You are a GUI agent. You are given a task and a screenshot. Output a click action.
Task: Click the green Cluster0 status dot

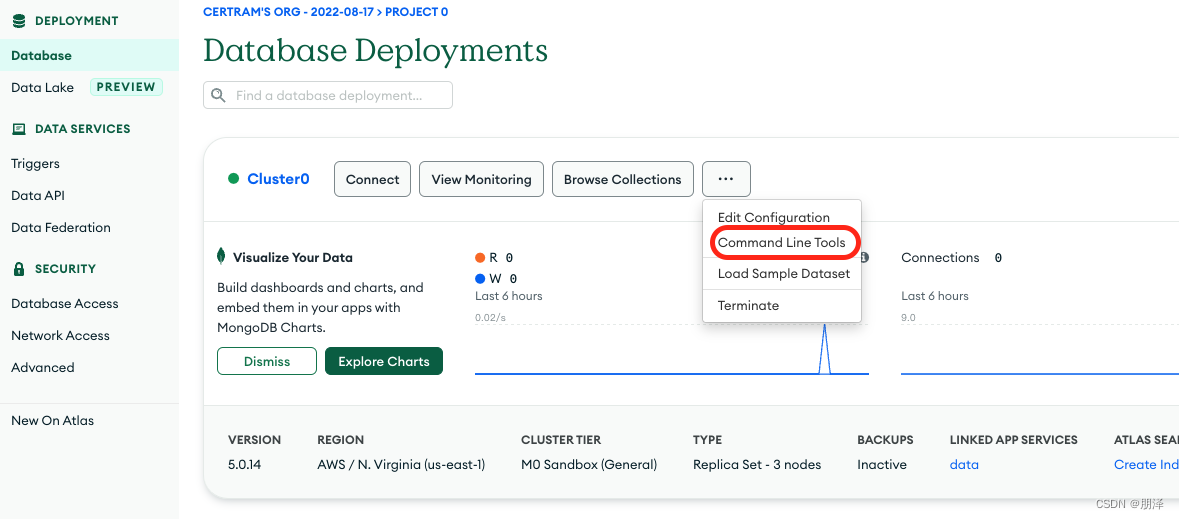click(233, 179)
